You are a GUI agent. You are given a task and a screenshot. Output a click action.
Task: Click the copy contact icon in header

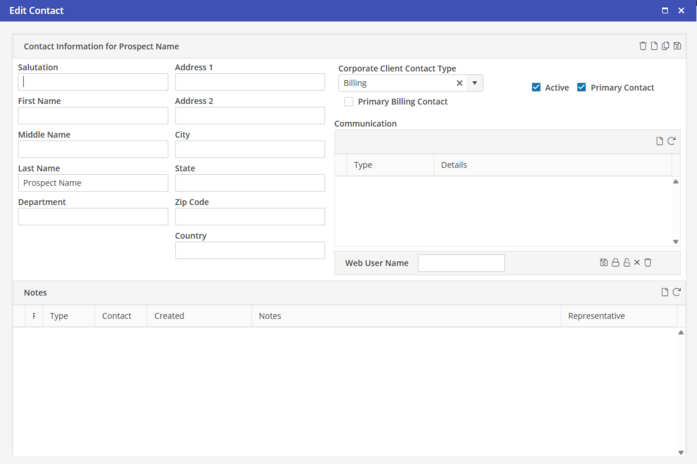pos(666,46)
